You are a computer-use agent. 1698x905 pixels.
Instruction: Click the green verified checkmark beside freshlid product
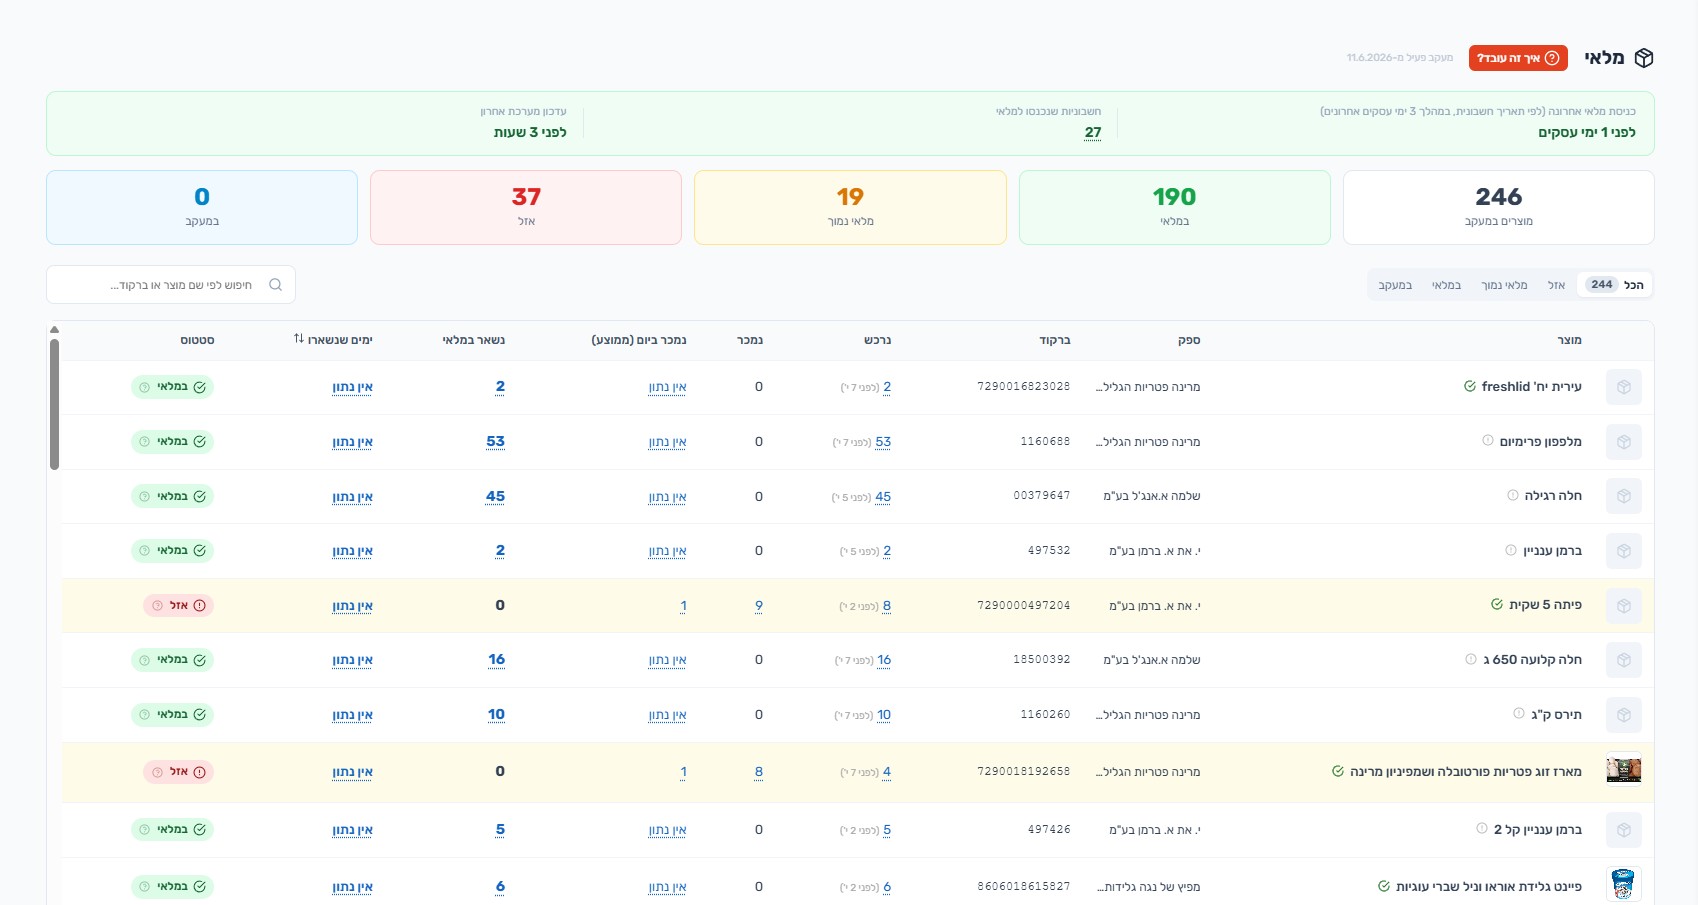click(1470, 386)
